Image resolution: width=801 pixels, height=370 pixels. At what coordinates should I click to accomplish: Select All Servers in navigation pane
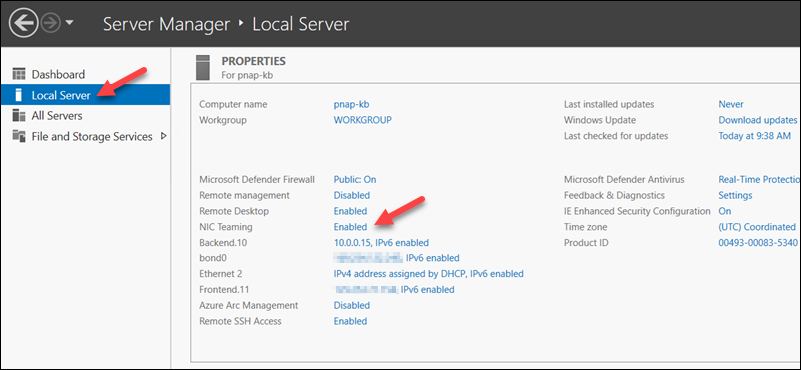[57, 116]
